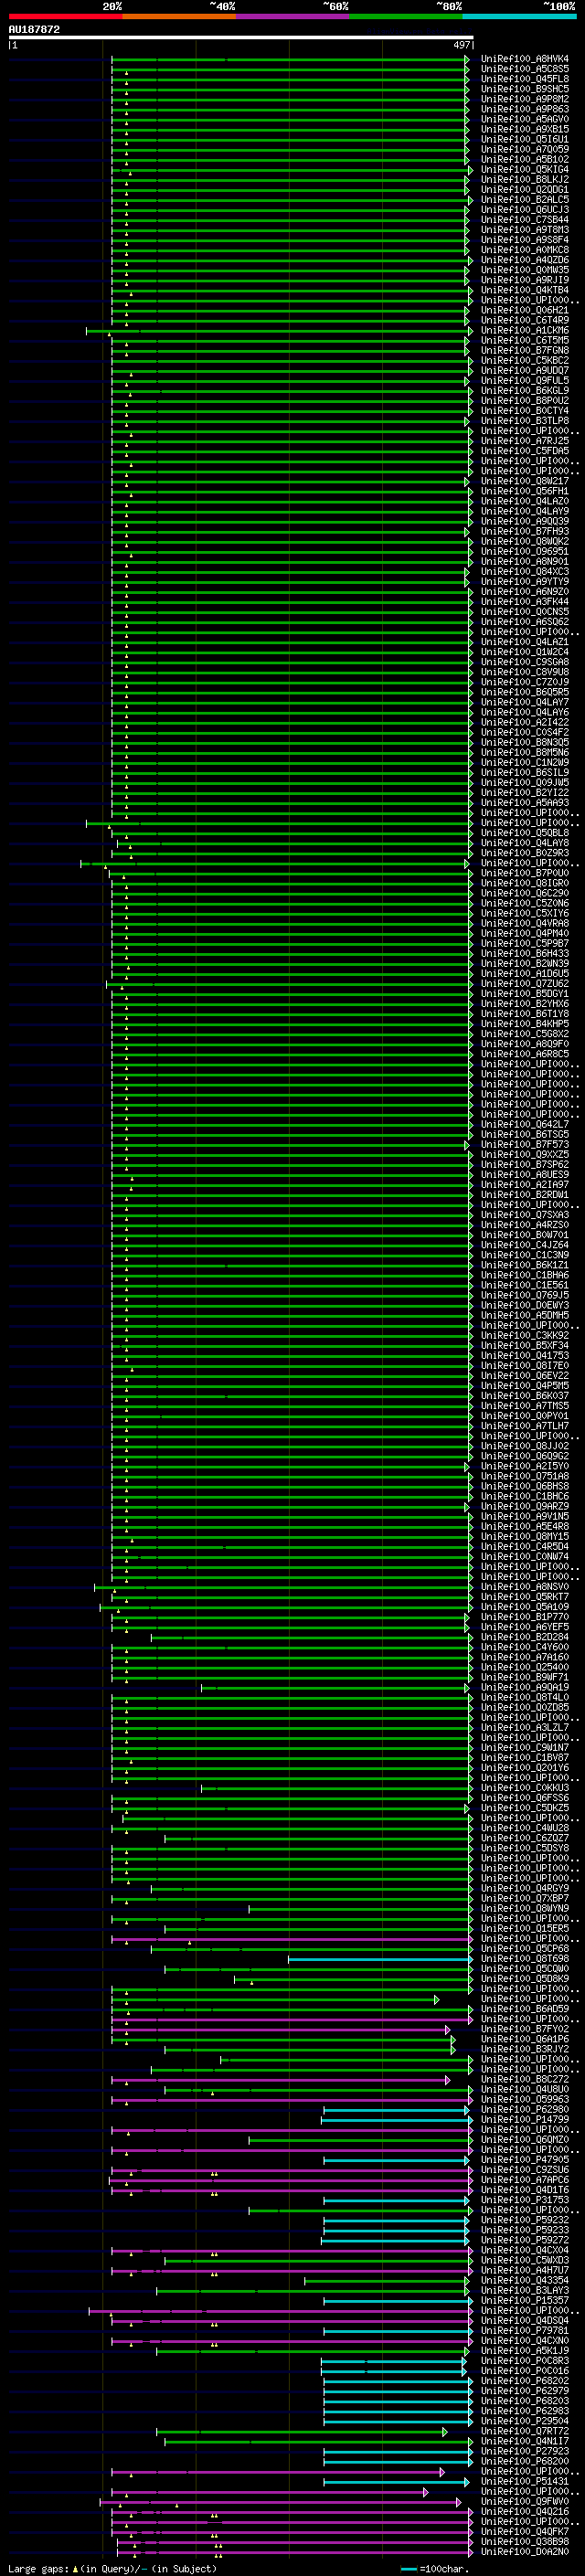Open hit UniRef100_Q45FL8

[x=524, y=79]
